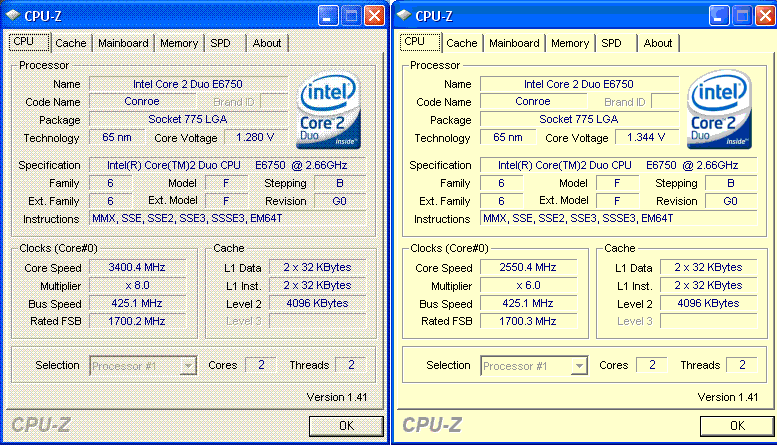Image resolution: width=777 pixels, height=445 pixels.
Task: Minimize the left CPU-Z window
Action: (x=328, y=16)
